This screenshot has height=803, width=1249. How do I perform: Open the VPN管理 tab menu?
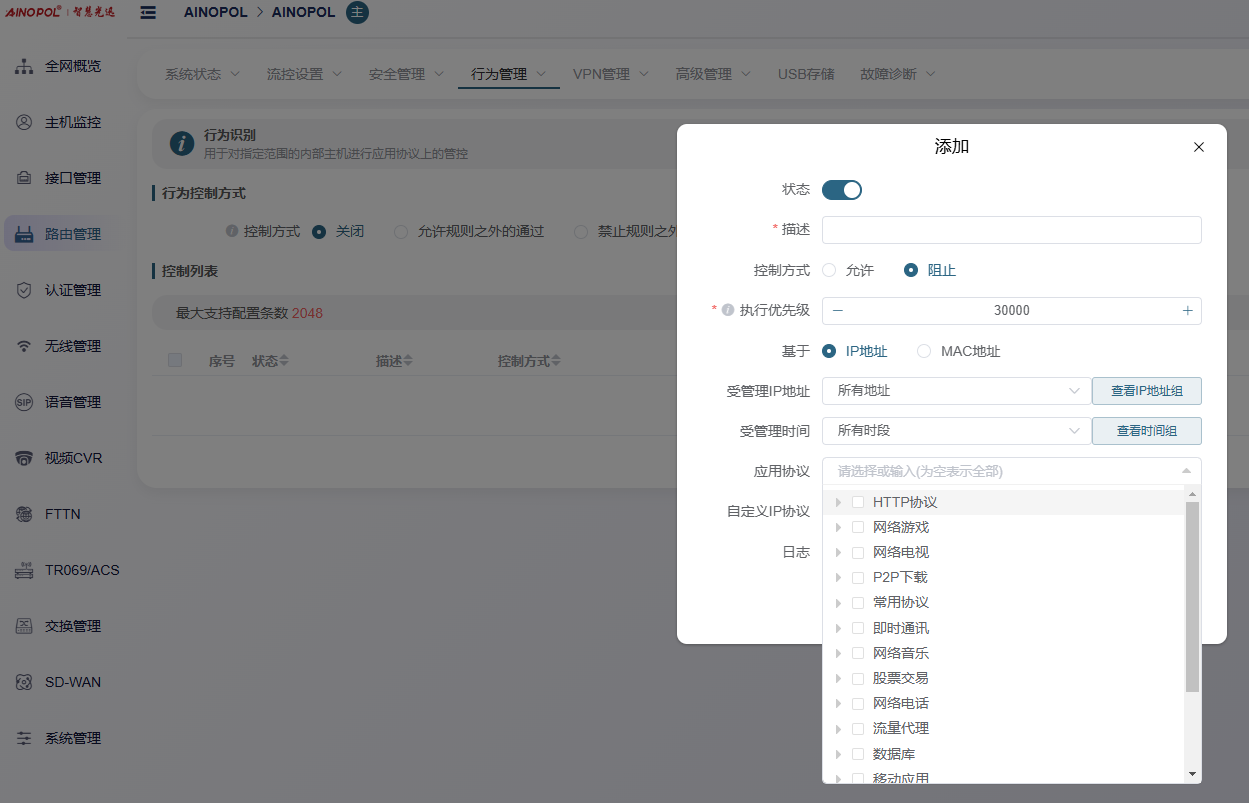tap(610, 74)
